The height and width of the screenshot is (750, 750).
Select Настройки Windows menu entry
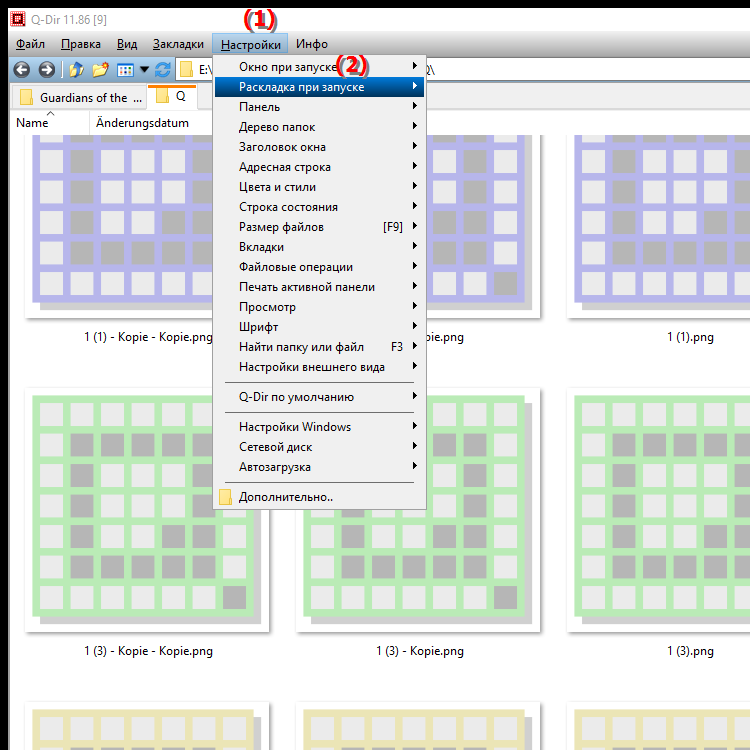click(320, 427)
